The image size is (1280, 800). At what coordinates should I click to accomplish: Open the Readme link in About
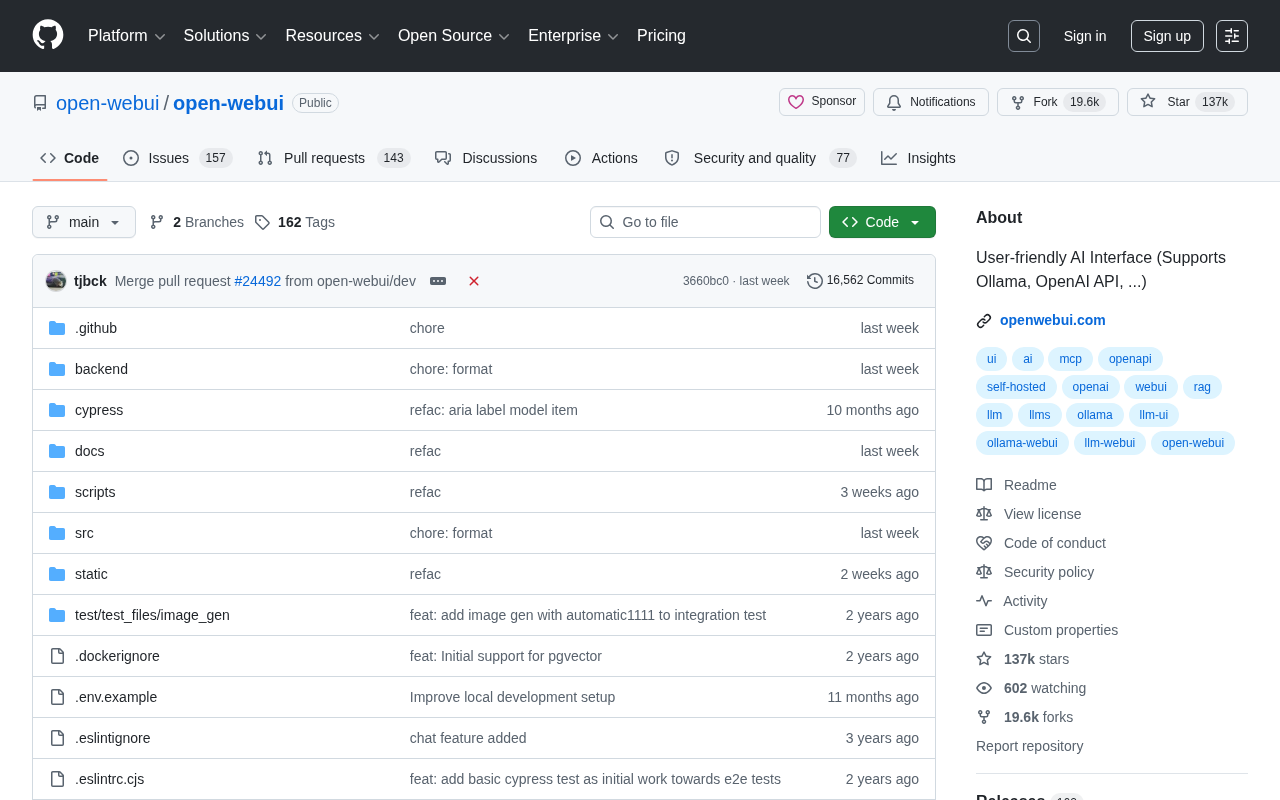[1016, 485]
